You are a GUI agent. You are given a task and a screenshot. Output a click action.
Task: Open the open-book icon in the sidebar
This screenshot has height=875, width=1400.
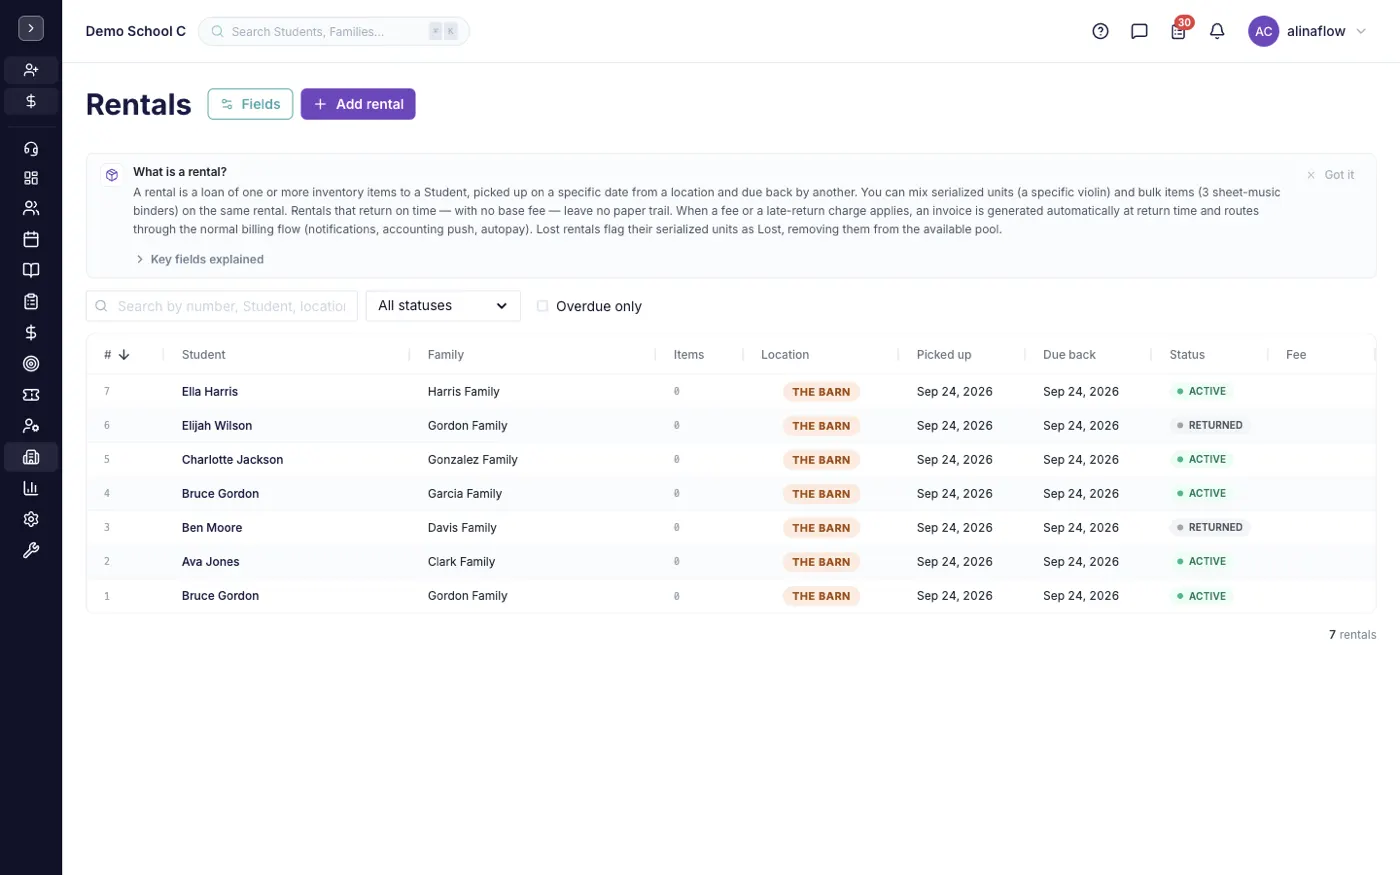point(31,270)
